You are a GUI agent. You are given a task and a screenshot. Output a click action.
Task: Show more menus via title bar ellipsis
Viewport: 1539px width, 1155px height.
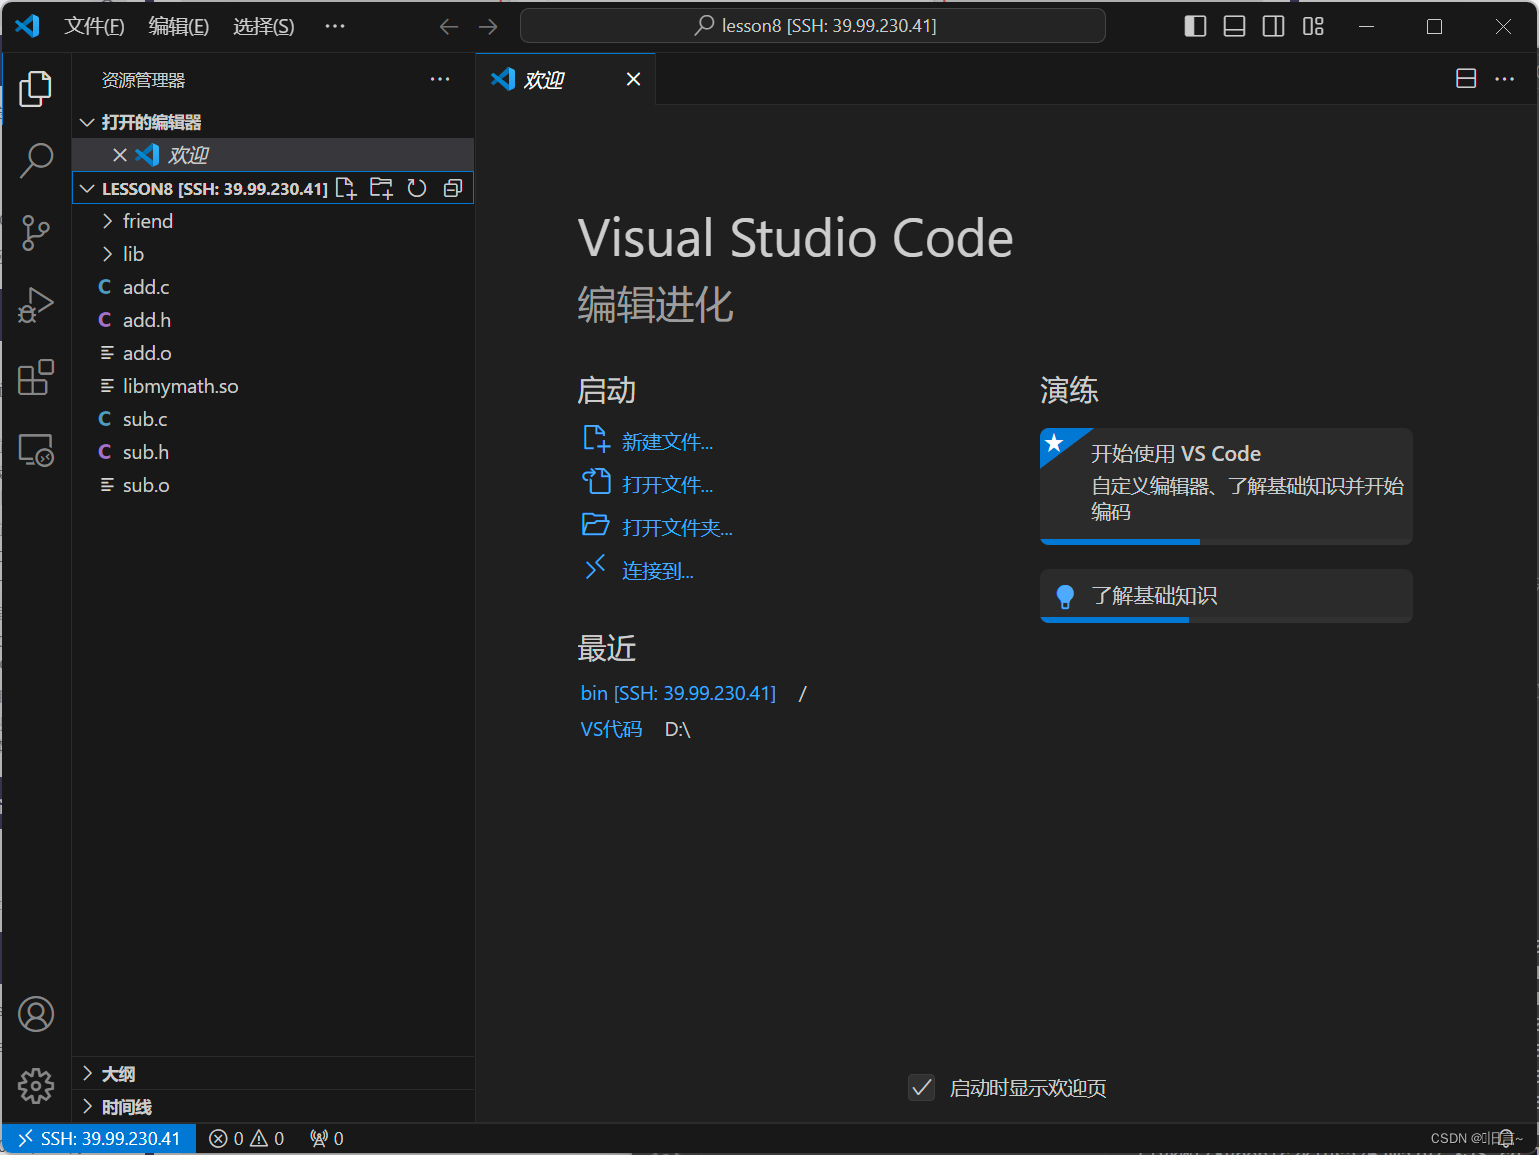[335, 26]
